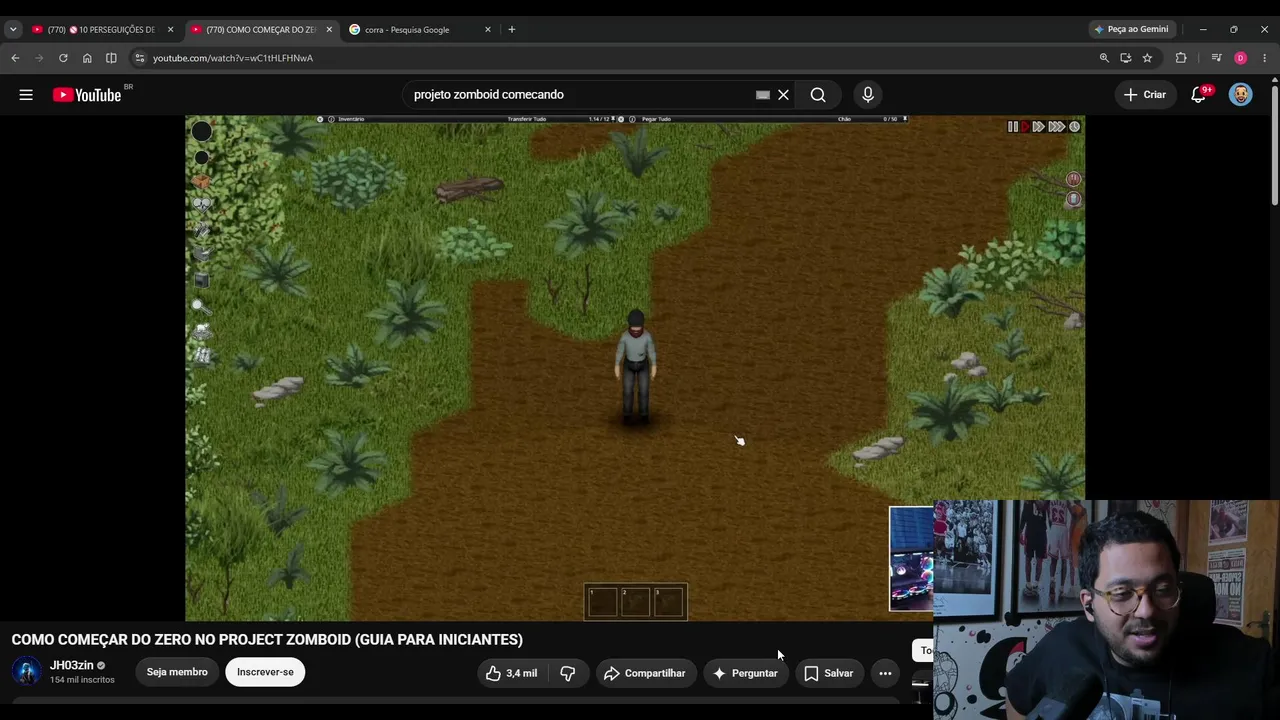Click the 'Pegar Tudo' loot button
The height and width of the screenshot is (720, 1280).
pyautogui.click(x=656, y=119)
